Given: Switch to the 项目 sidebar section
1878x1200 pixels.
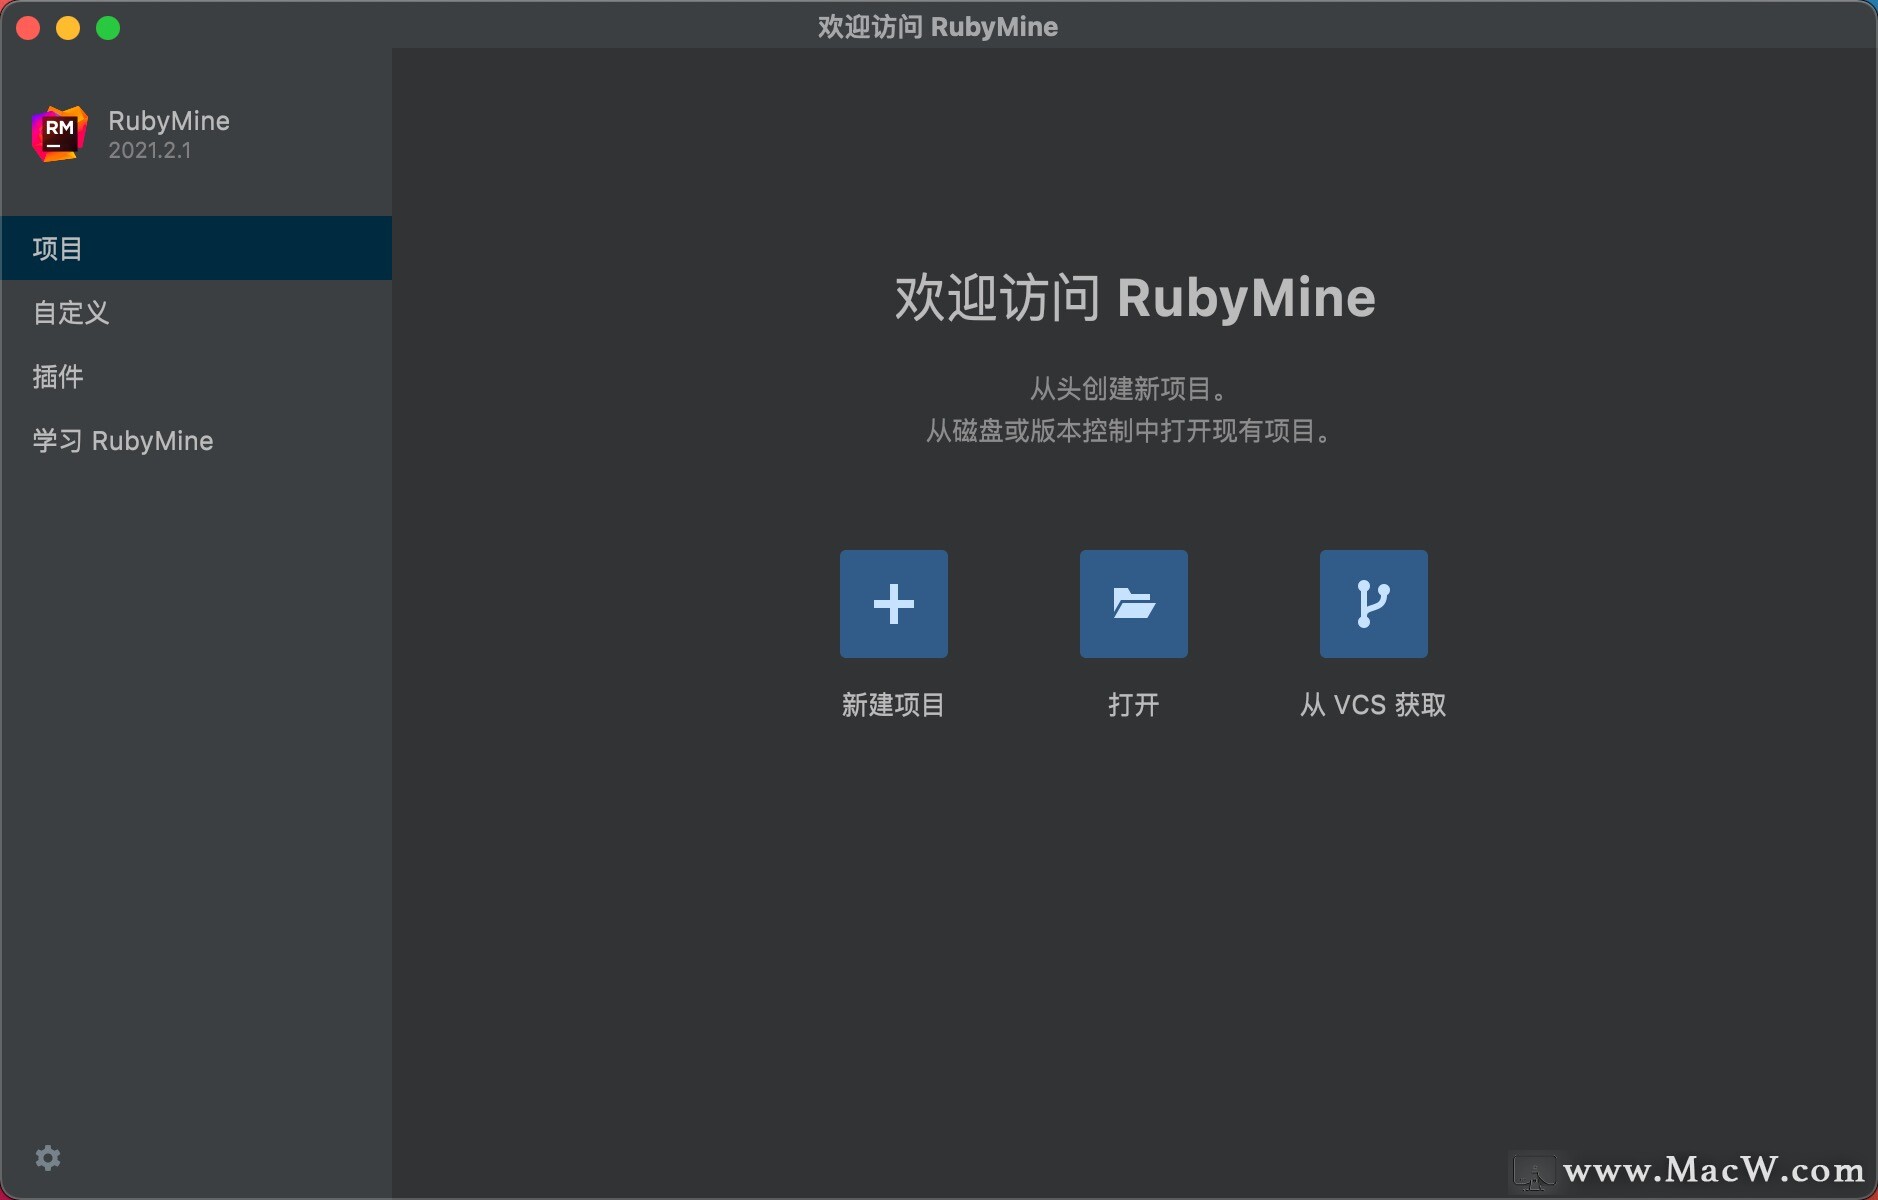Looking at the screenshot, I should click(x=59, y=248).
